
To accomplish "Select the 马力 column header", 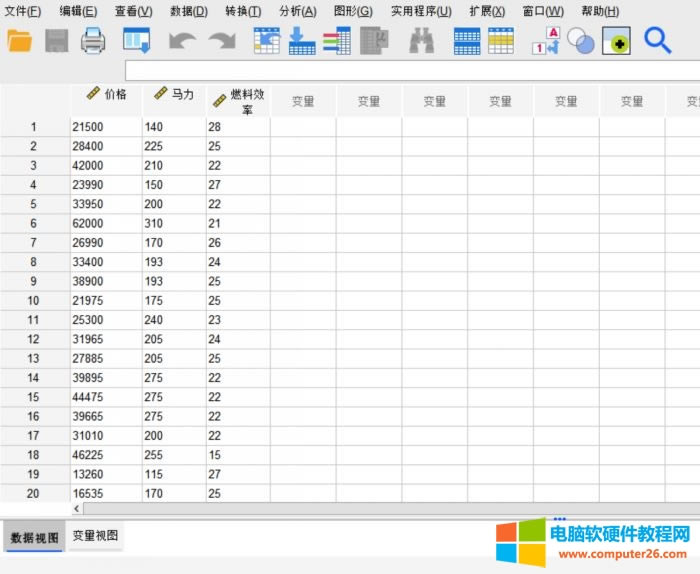I will 174,101.
